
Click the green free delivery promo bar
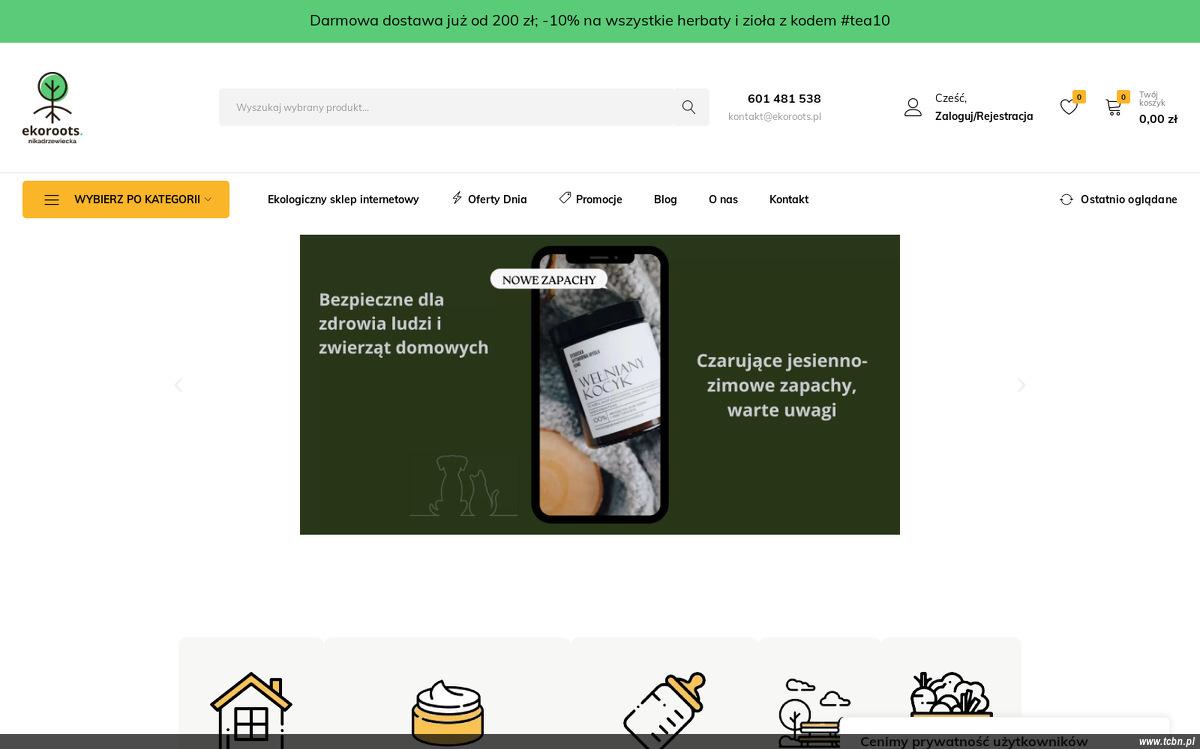pyautogui.click(x=600, y=21)
